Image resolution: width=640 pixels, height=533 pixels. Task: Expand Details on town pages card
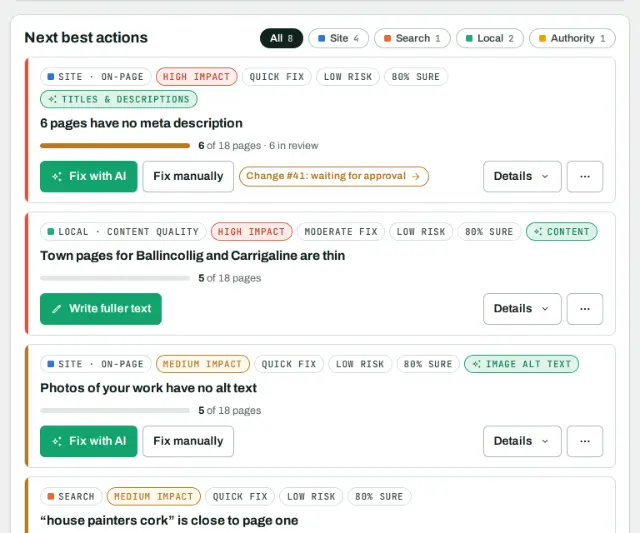click(x=522, y=309)
